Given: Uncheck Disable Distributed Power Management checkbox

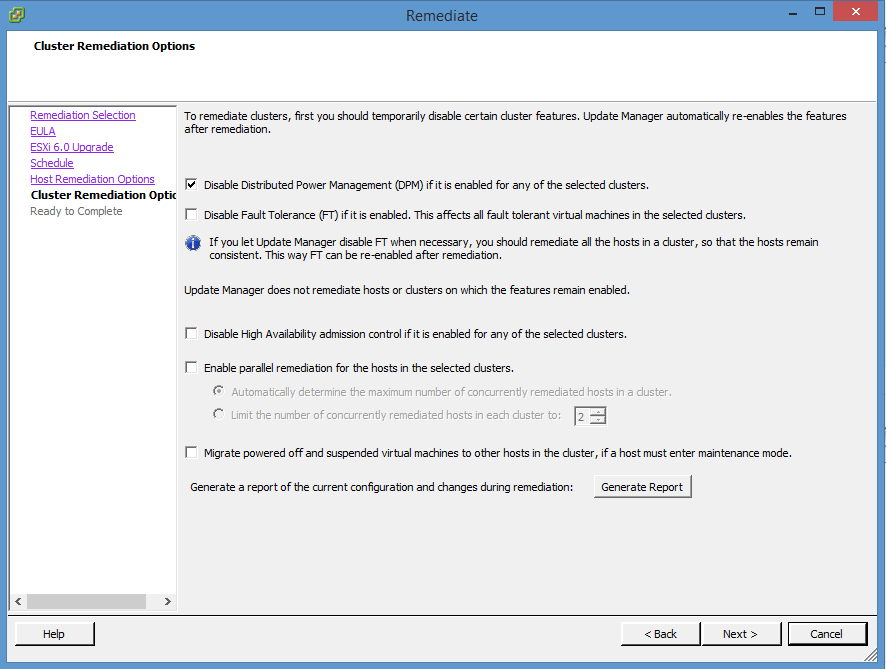Looking at the screenshot, I should click(191, 185).
